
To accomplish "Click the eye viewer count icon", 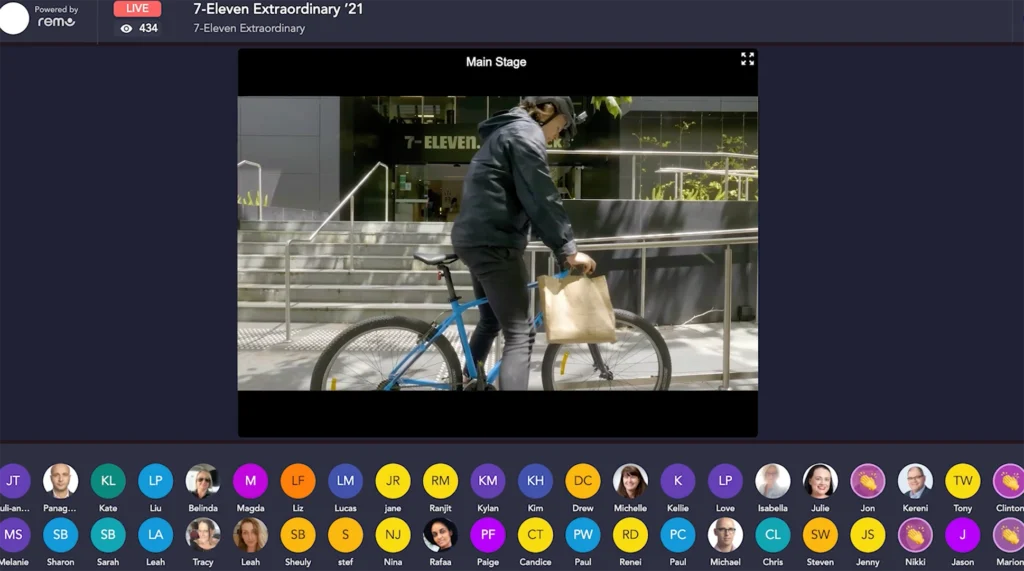I will click(127, 28).
